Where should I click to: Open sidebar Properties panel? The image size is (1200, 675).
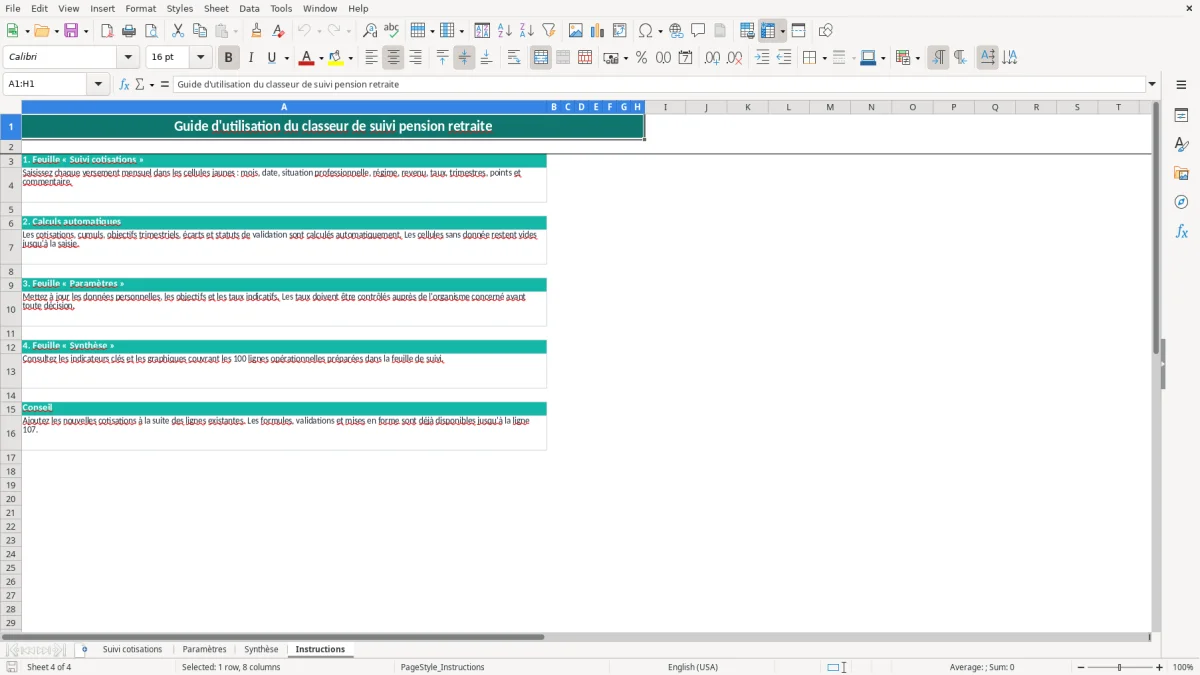click(x=1181, y=116)
